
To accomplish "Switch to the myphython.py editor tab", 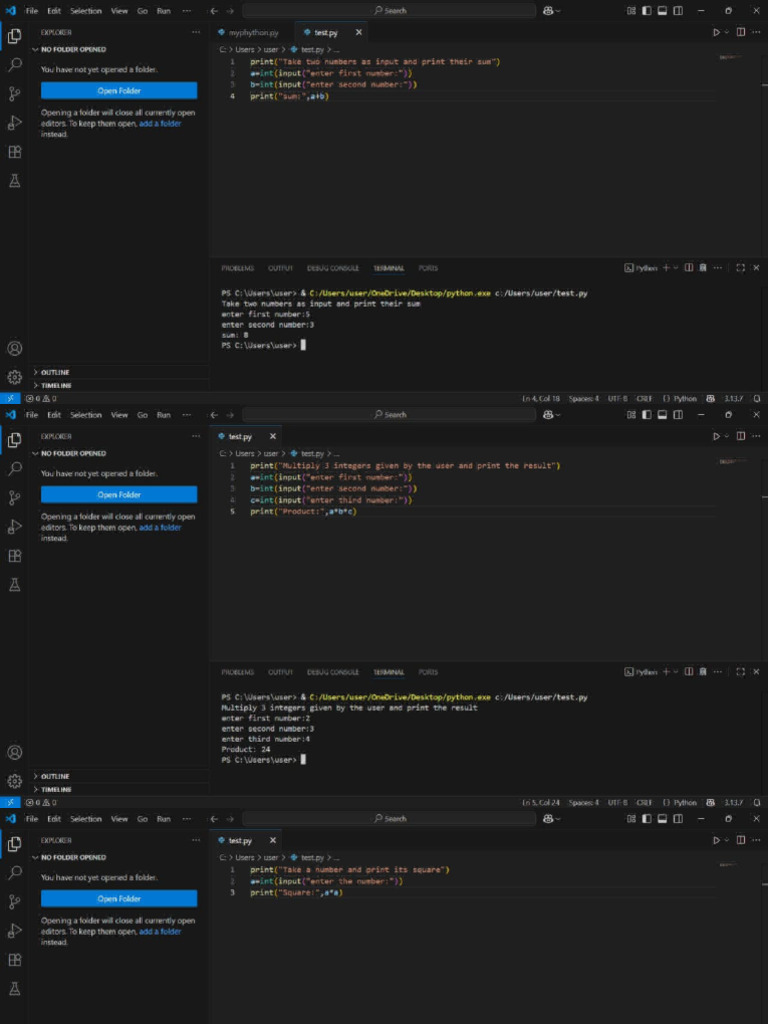I will (253, 33).
